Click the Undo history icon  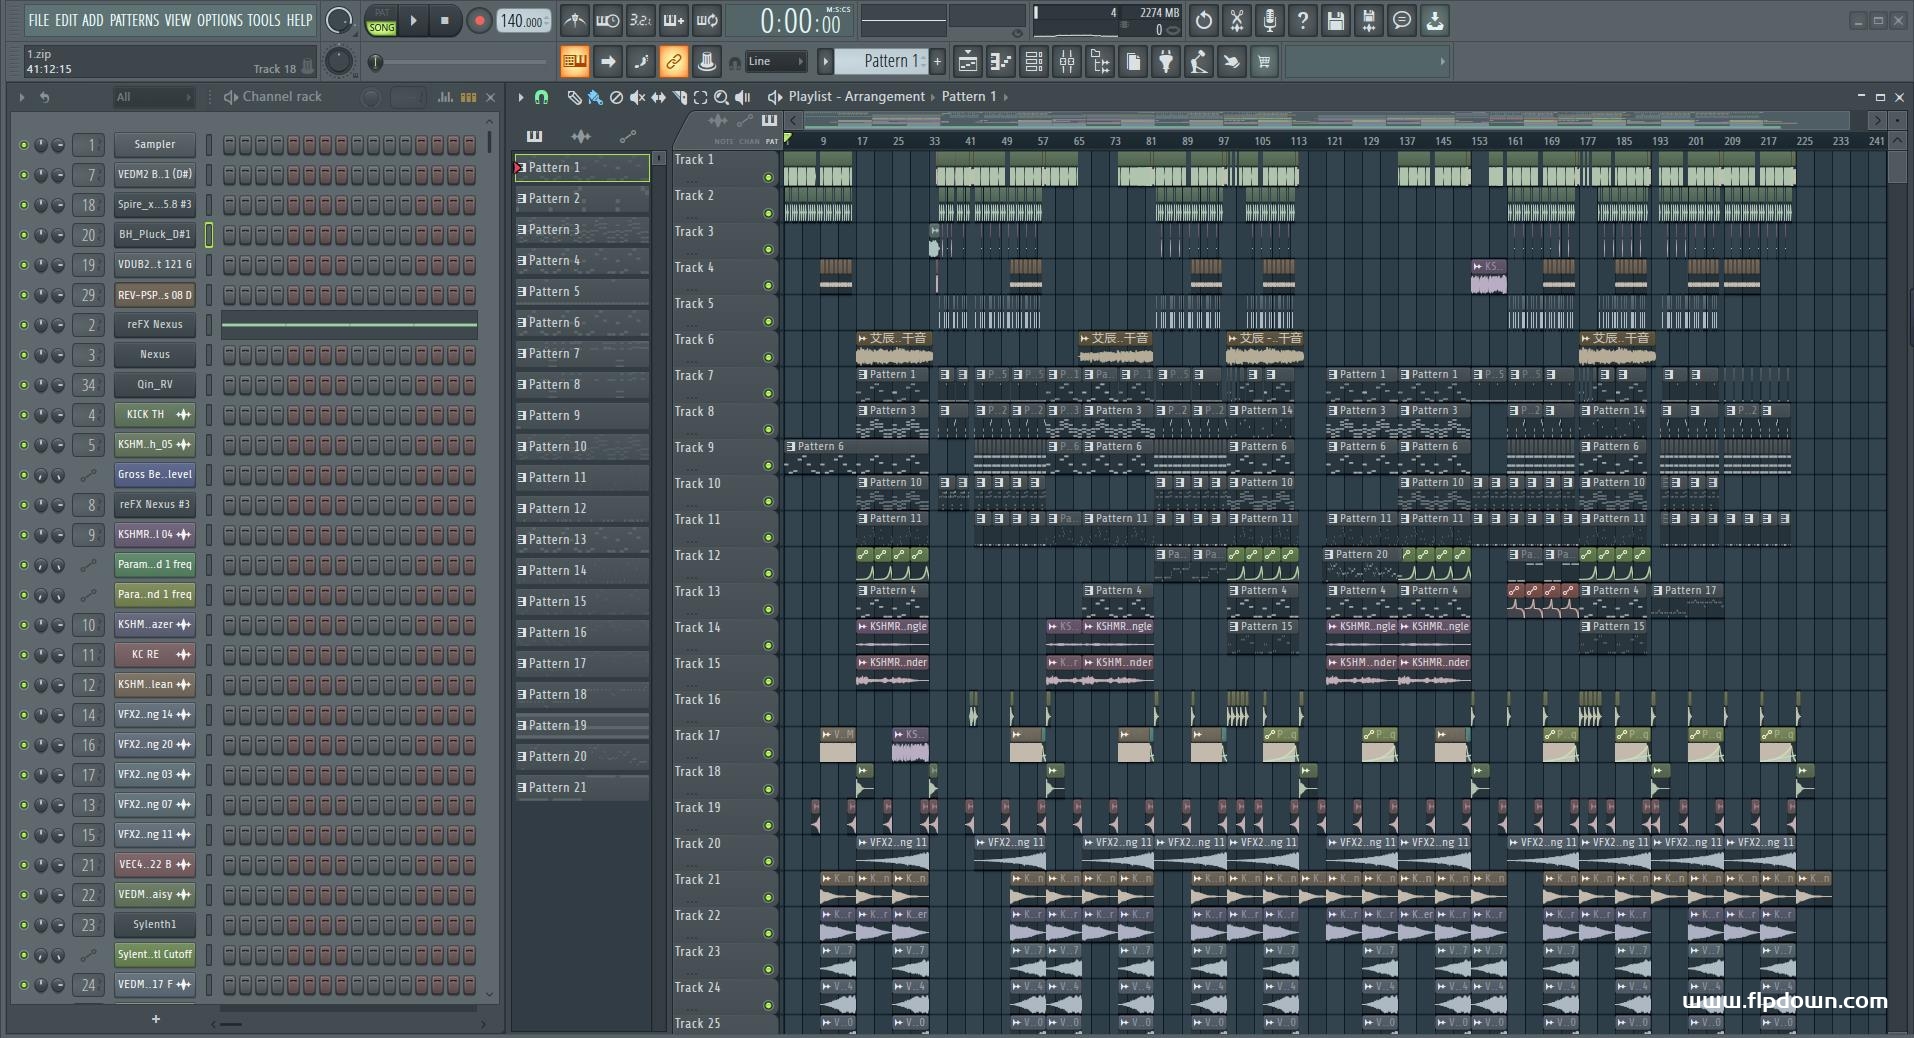pos(1204,20)
